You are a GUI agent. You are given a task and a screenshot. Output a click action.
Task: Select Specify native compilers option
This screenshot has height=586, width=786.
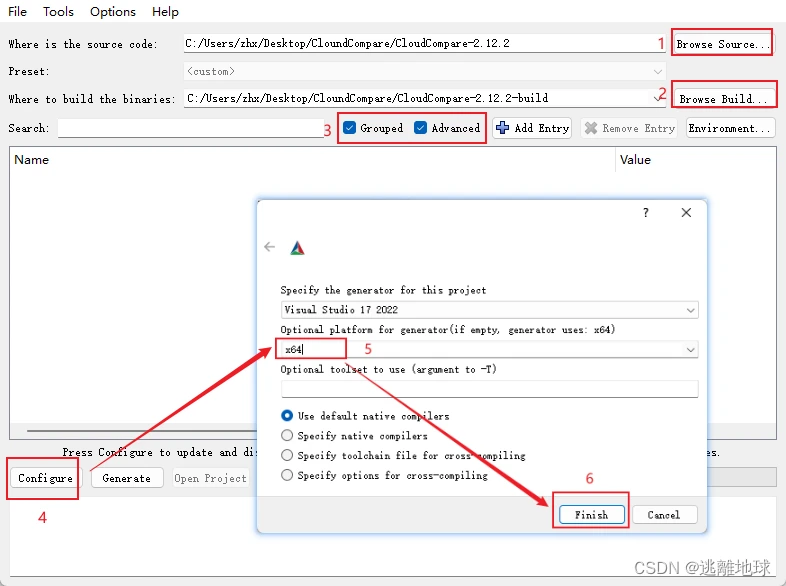coord(287,435)
